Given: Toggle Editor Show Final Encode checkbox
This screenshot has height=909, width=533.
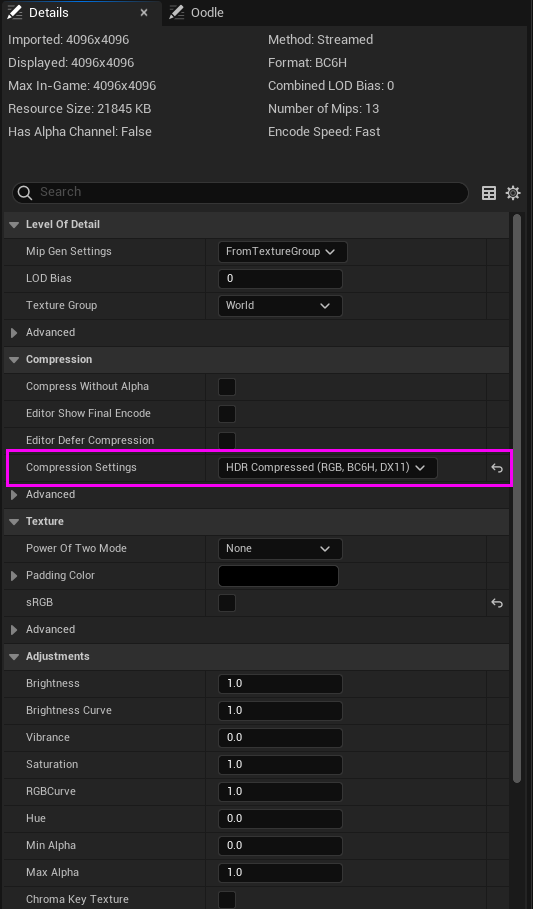Looking at the screenshot, I should [227, 414].
